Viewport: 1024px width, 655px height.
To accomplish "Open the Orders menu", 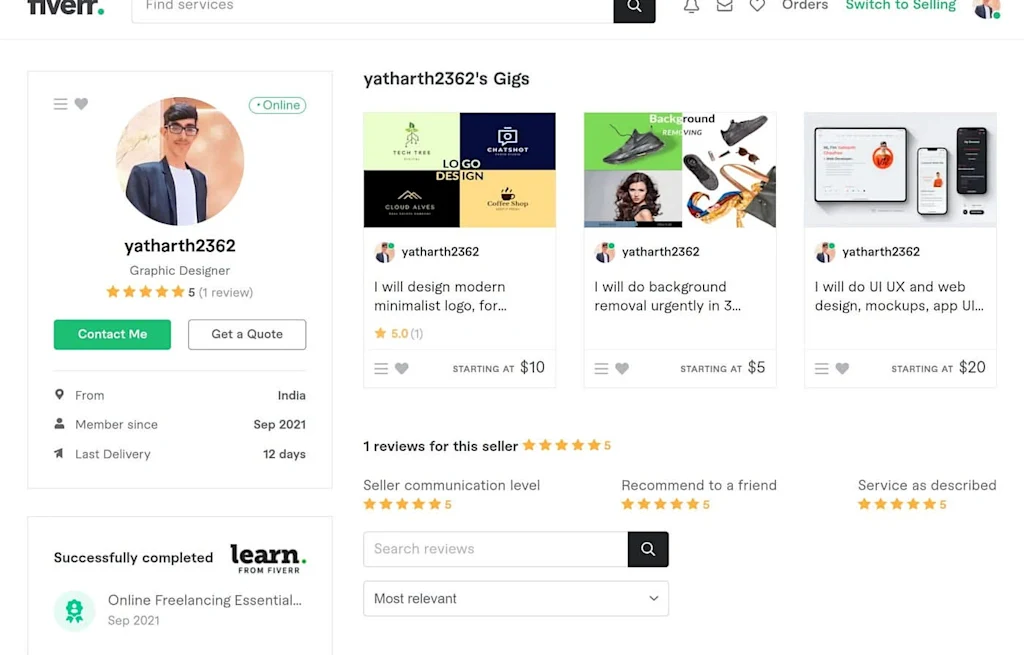I will (806, 6).
